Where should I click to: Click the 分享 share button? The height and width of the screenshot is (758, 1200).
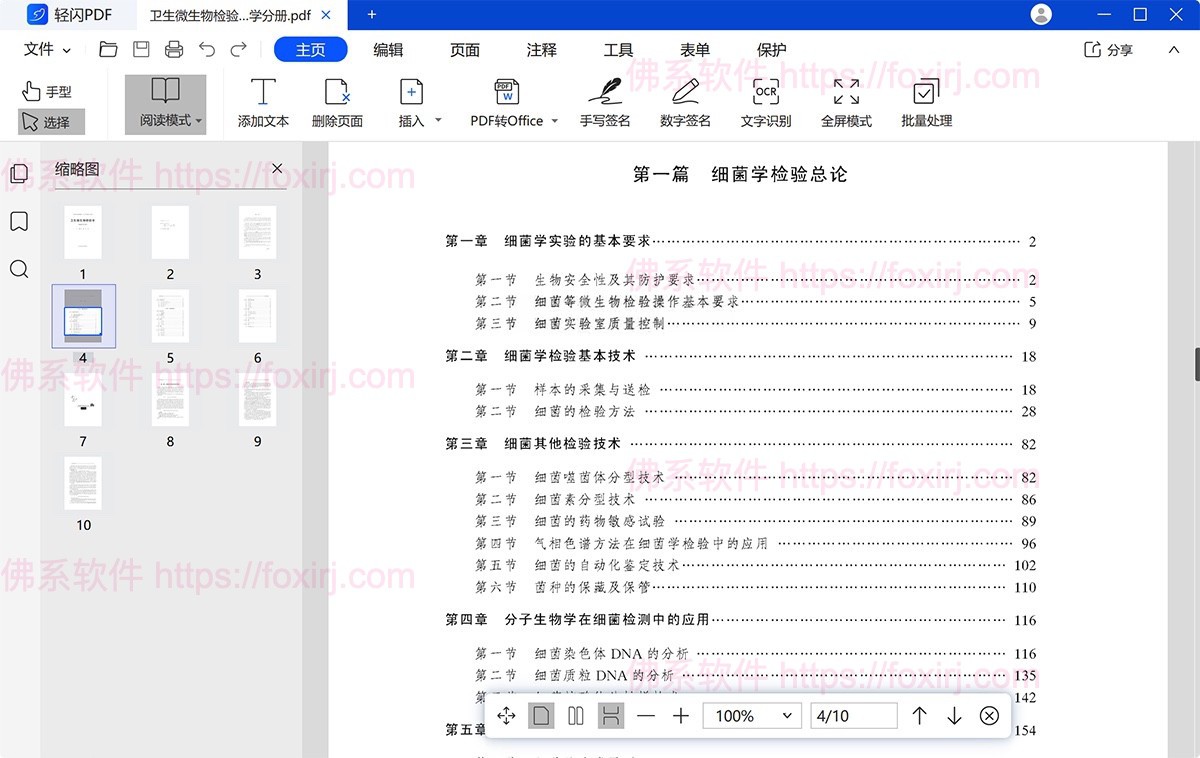(x=1108, y=48)
